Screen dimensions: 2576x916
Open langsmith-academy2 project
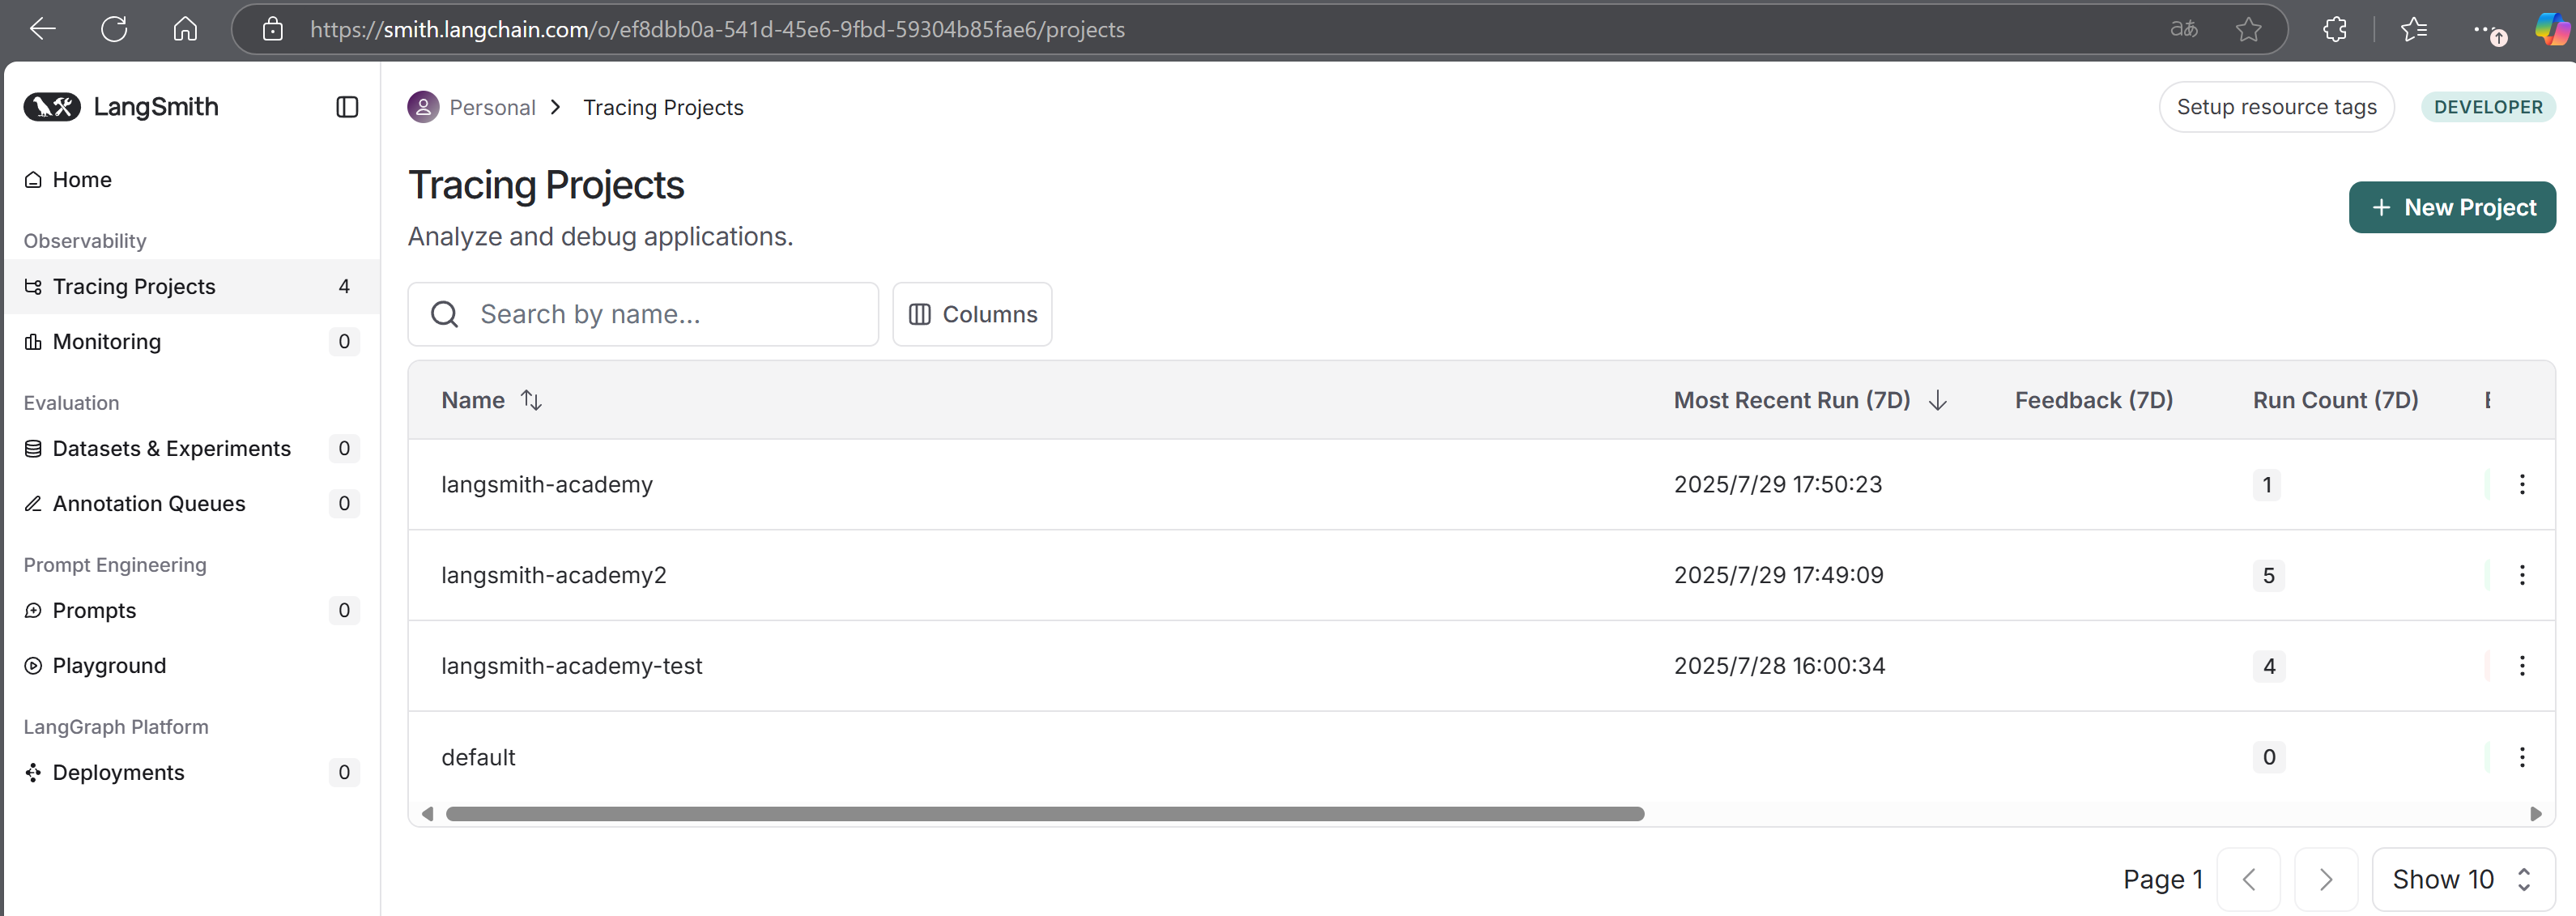point(553,576)
